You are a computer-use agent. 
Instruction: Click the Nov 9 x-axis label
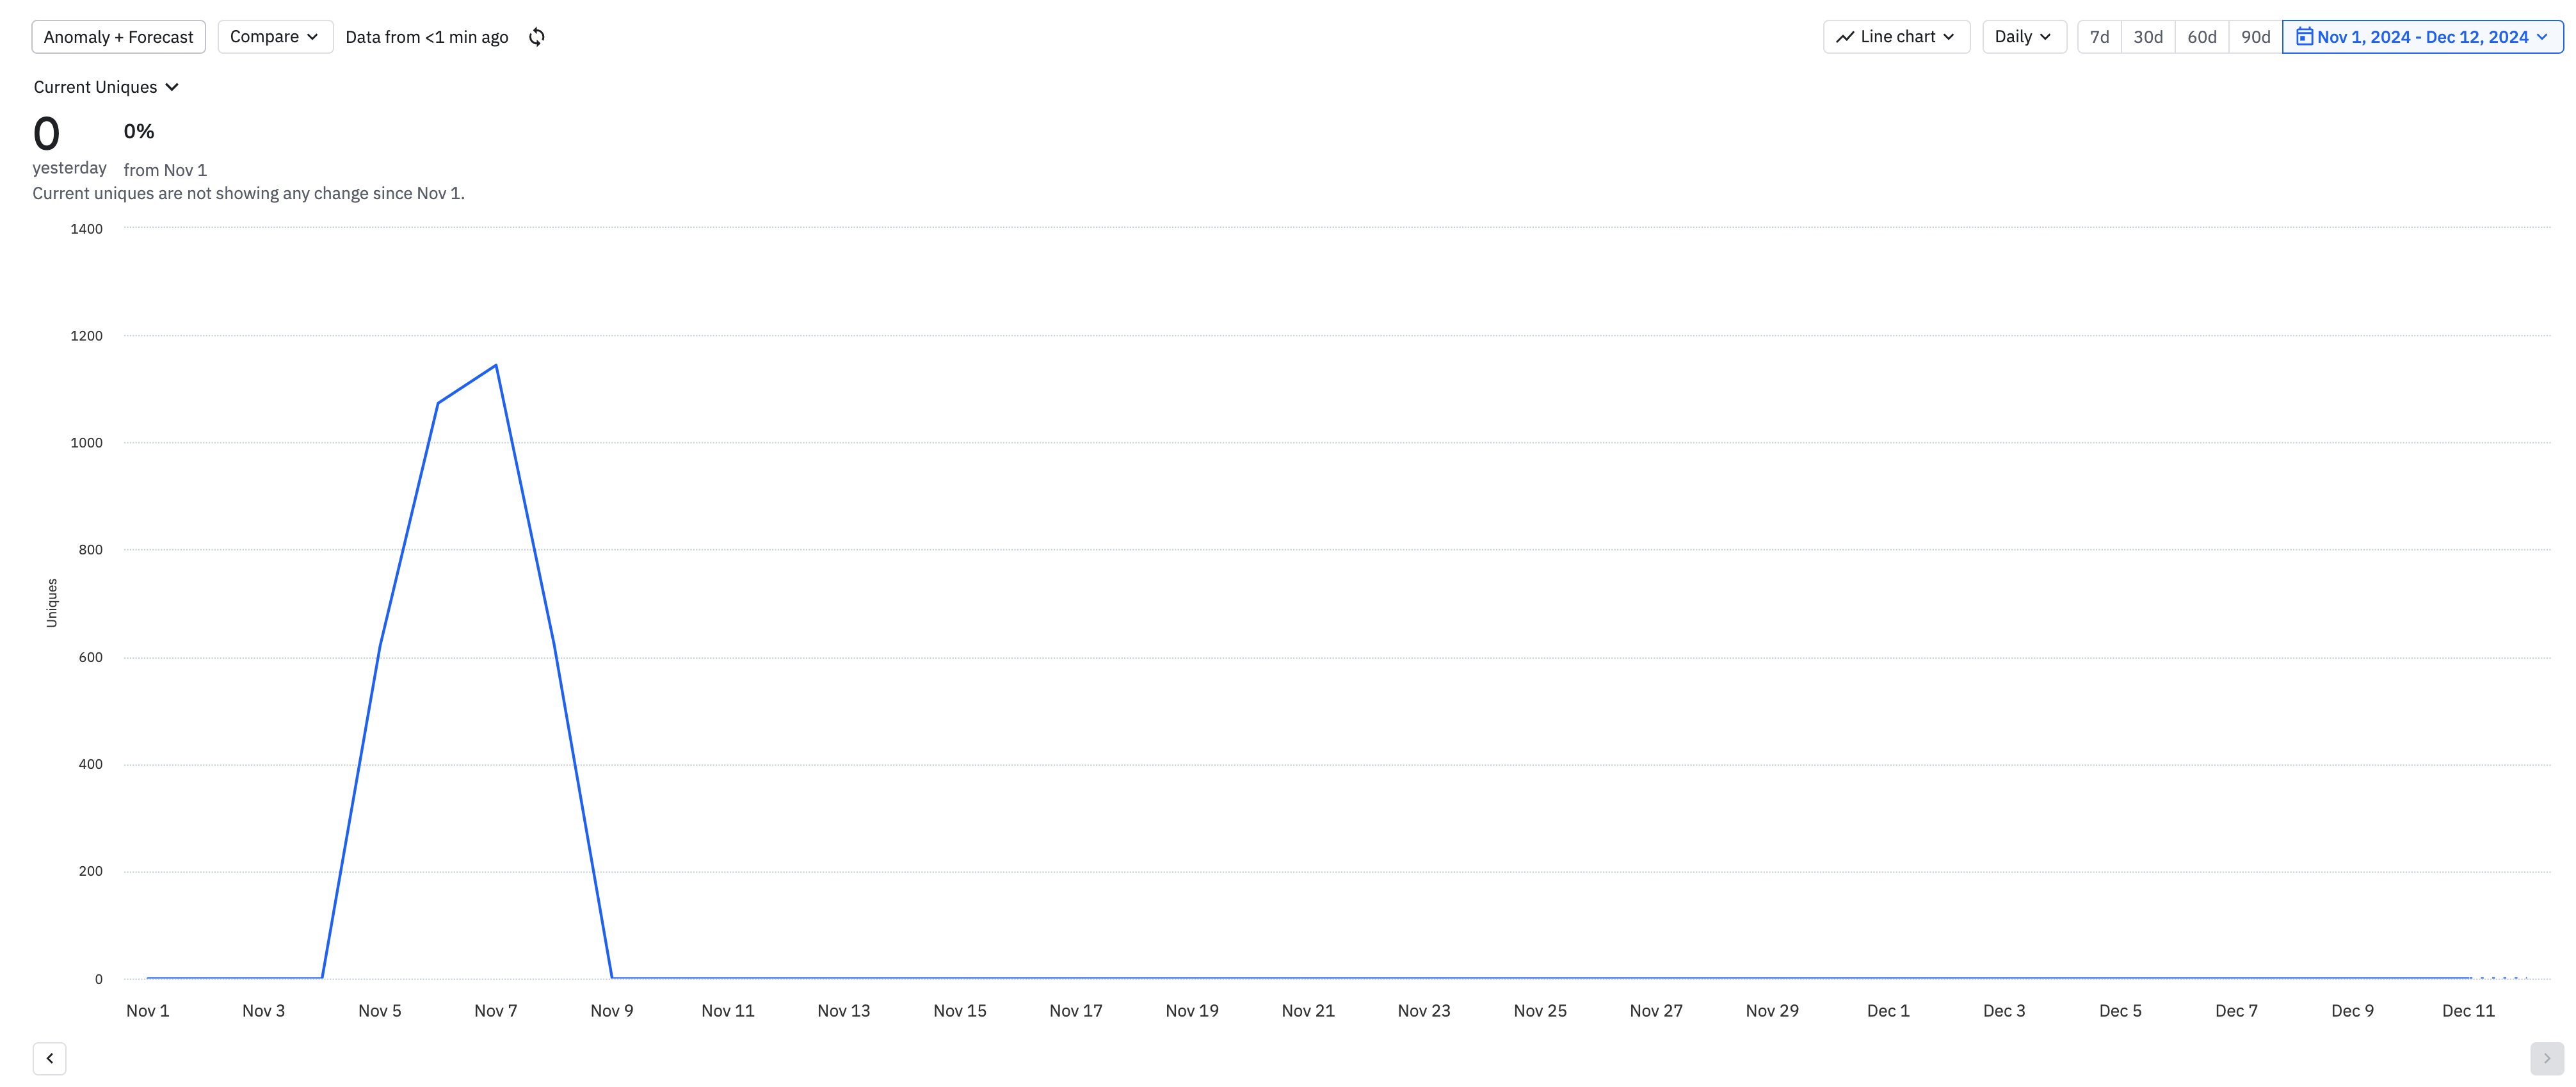point(612,1011)
